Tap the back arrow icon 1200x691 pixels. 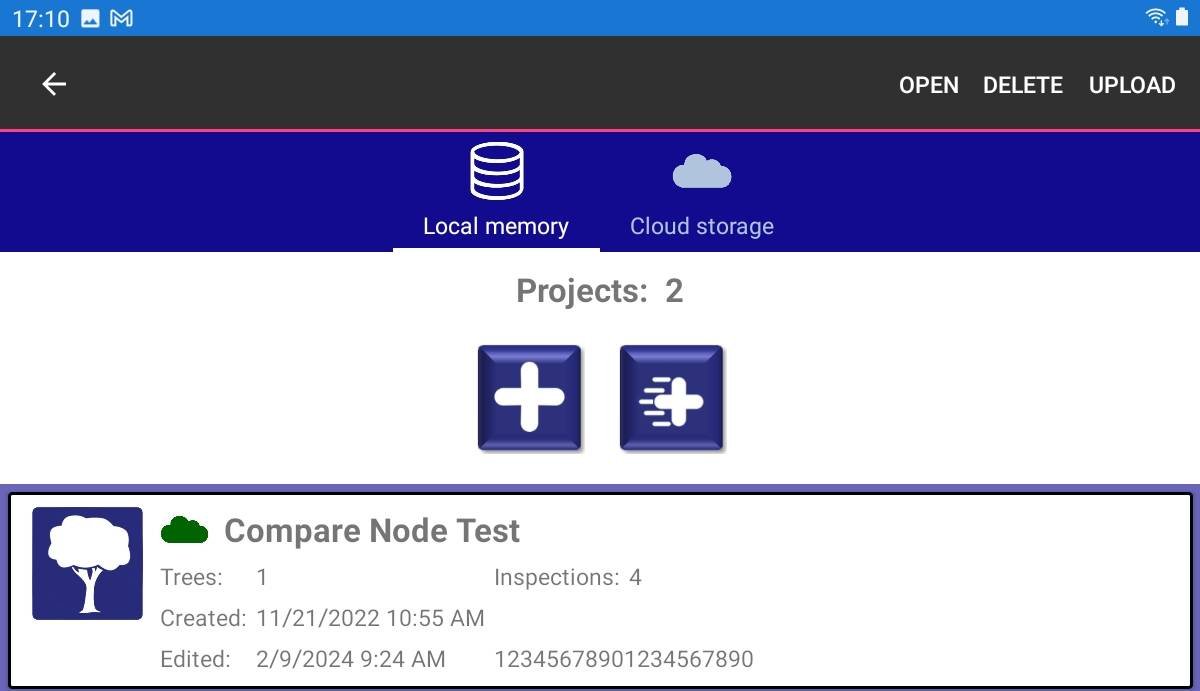[54, 85]
